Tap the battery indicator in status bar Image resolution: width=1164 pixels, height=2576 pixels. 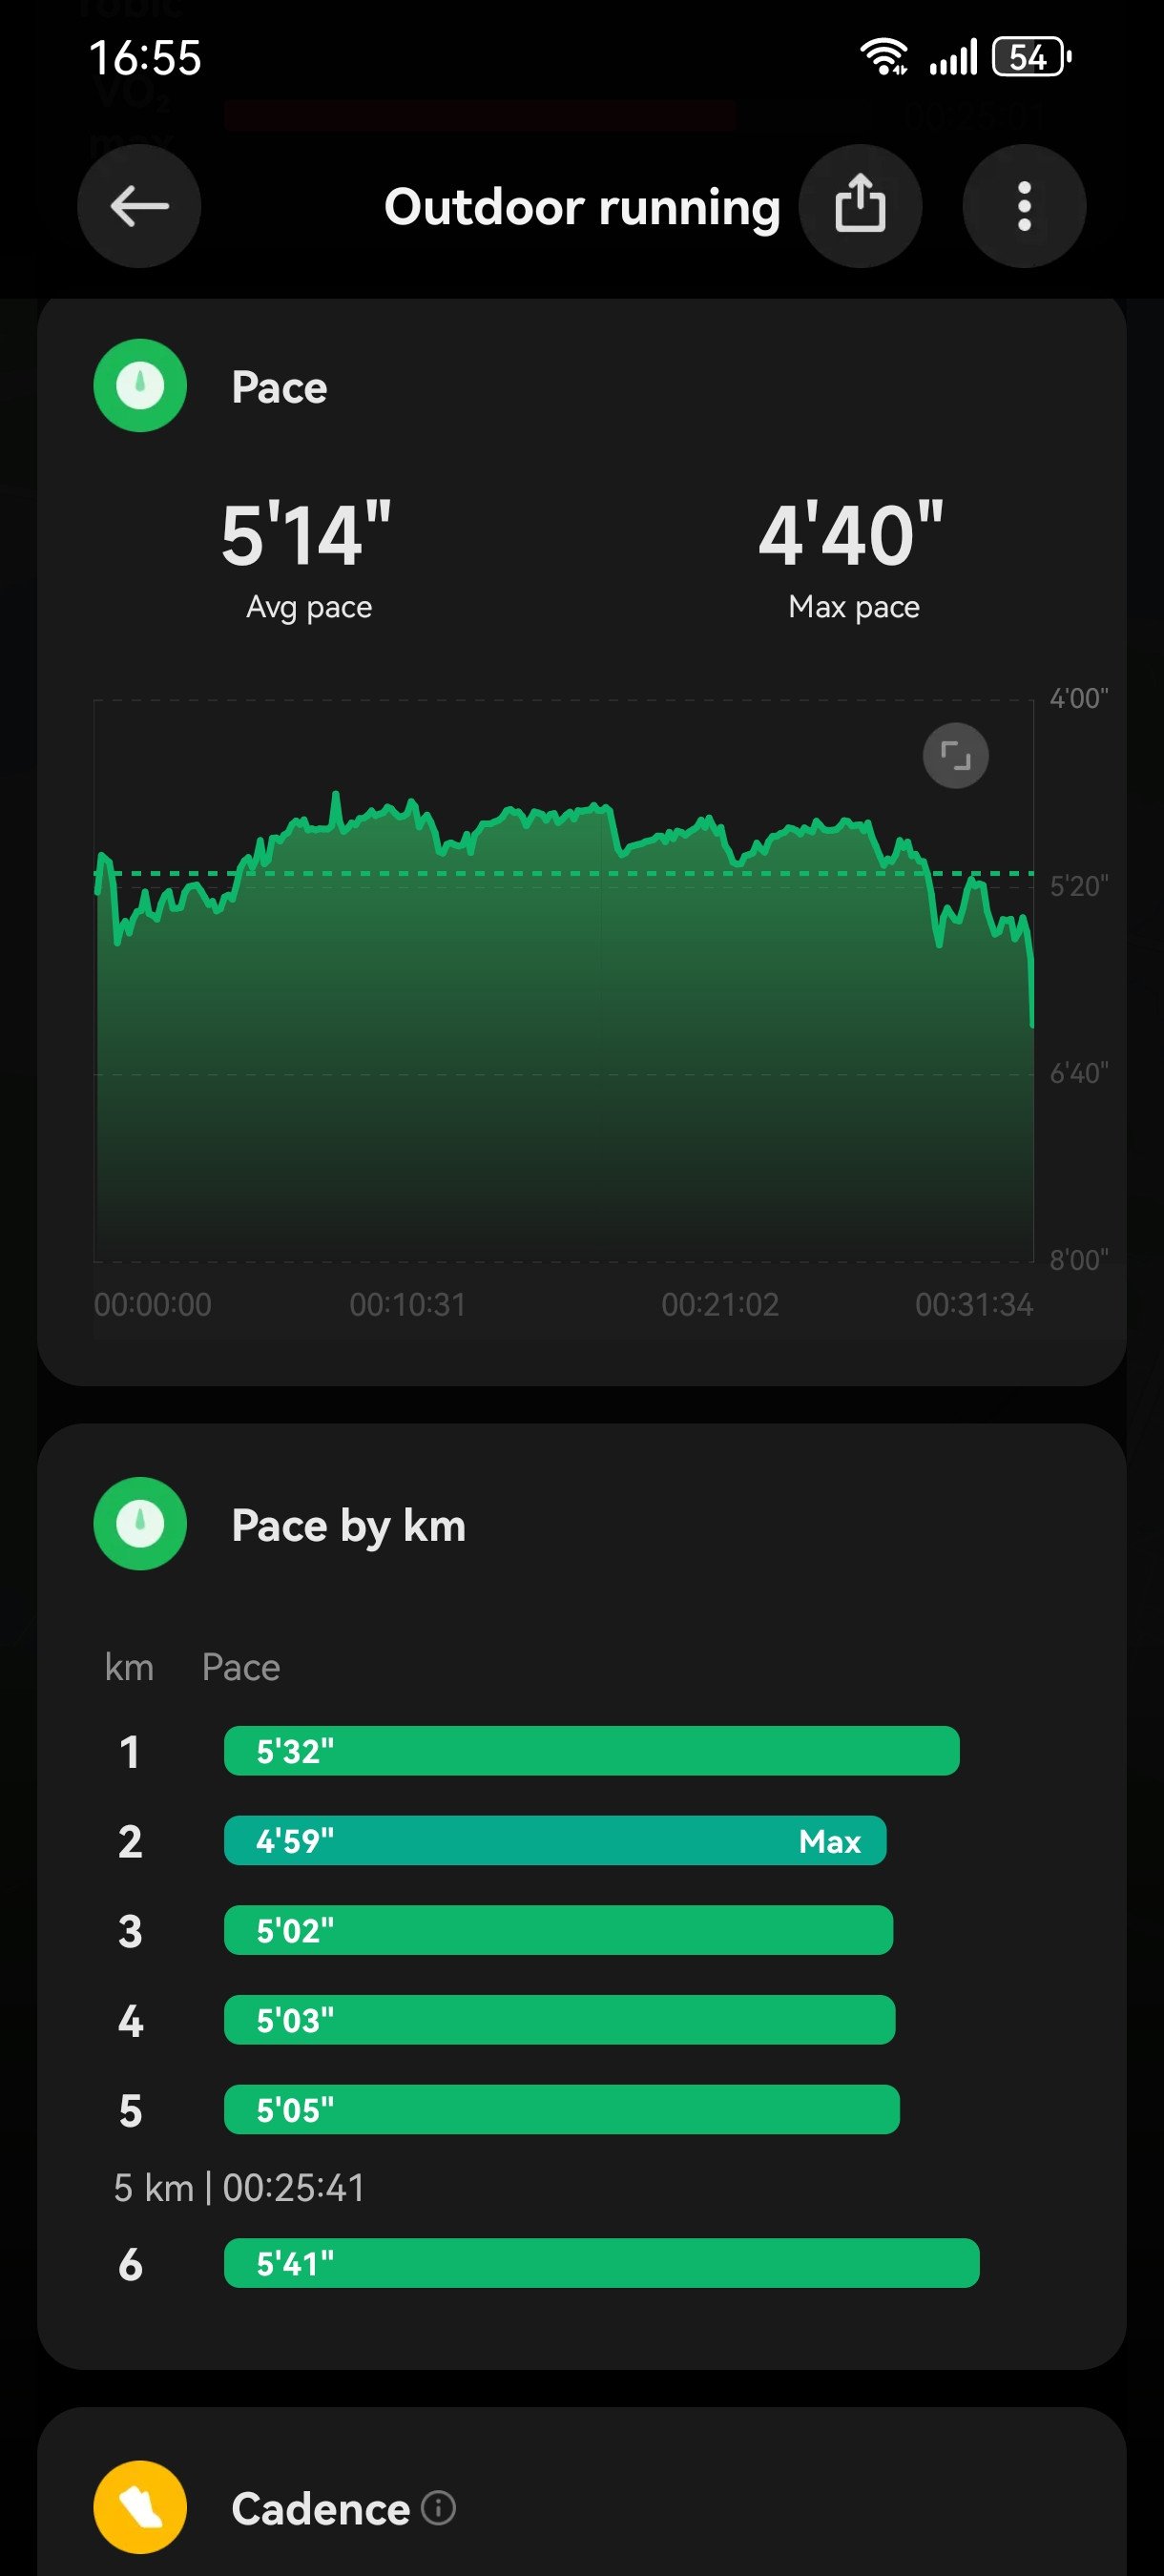tap(1032, 57)
